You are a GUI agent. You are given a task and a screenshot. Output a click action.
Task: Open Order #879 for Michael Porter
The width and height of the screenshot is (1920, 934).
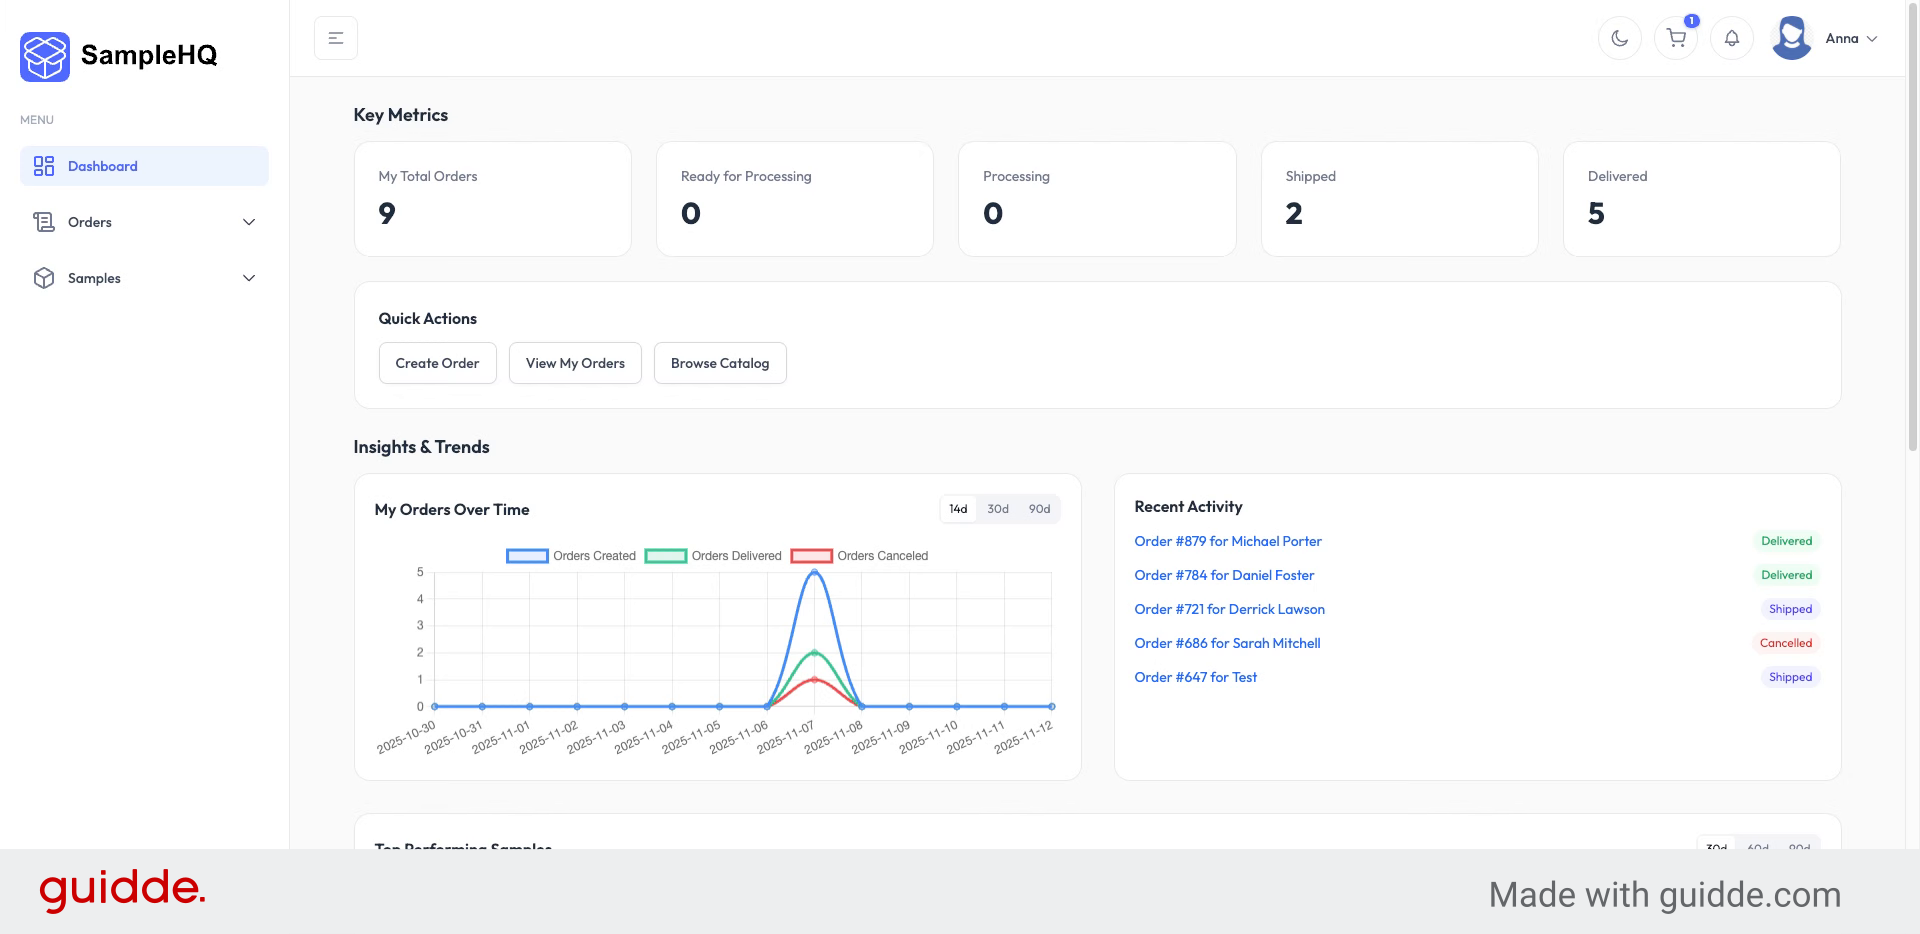coord(1227,541)
